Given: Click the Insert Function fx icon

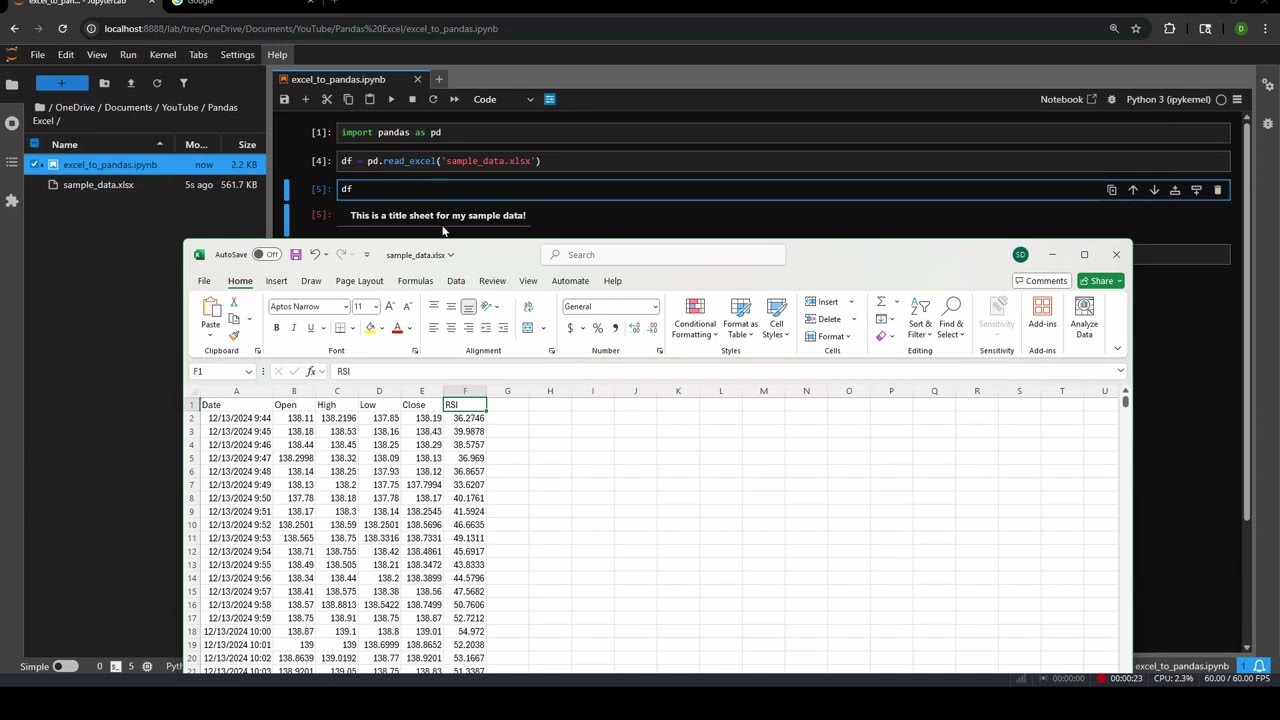Looking at the screenshot, I should tap(311, 371).
